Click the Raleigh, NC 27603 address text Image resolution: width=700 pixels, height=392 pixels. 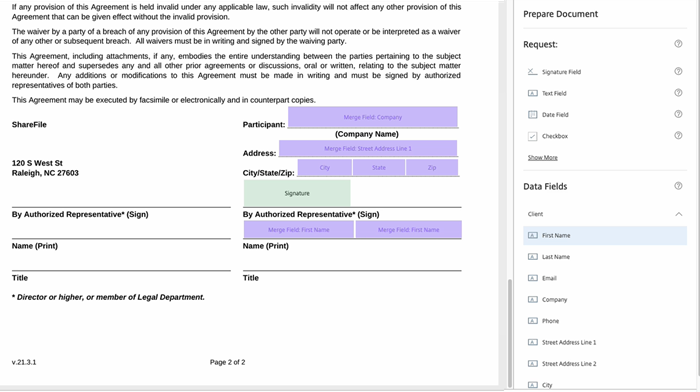tap(45, 173)
